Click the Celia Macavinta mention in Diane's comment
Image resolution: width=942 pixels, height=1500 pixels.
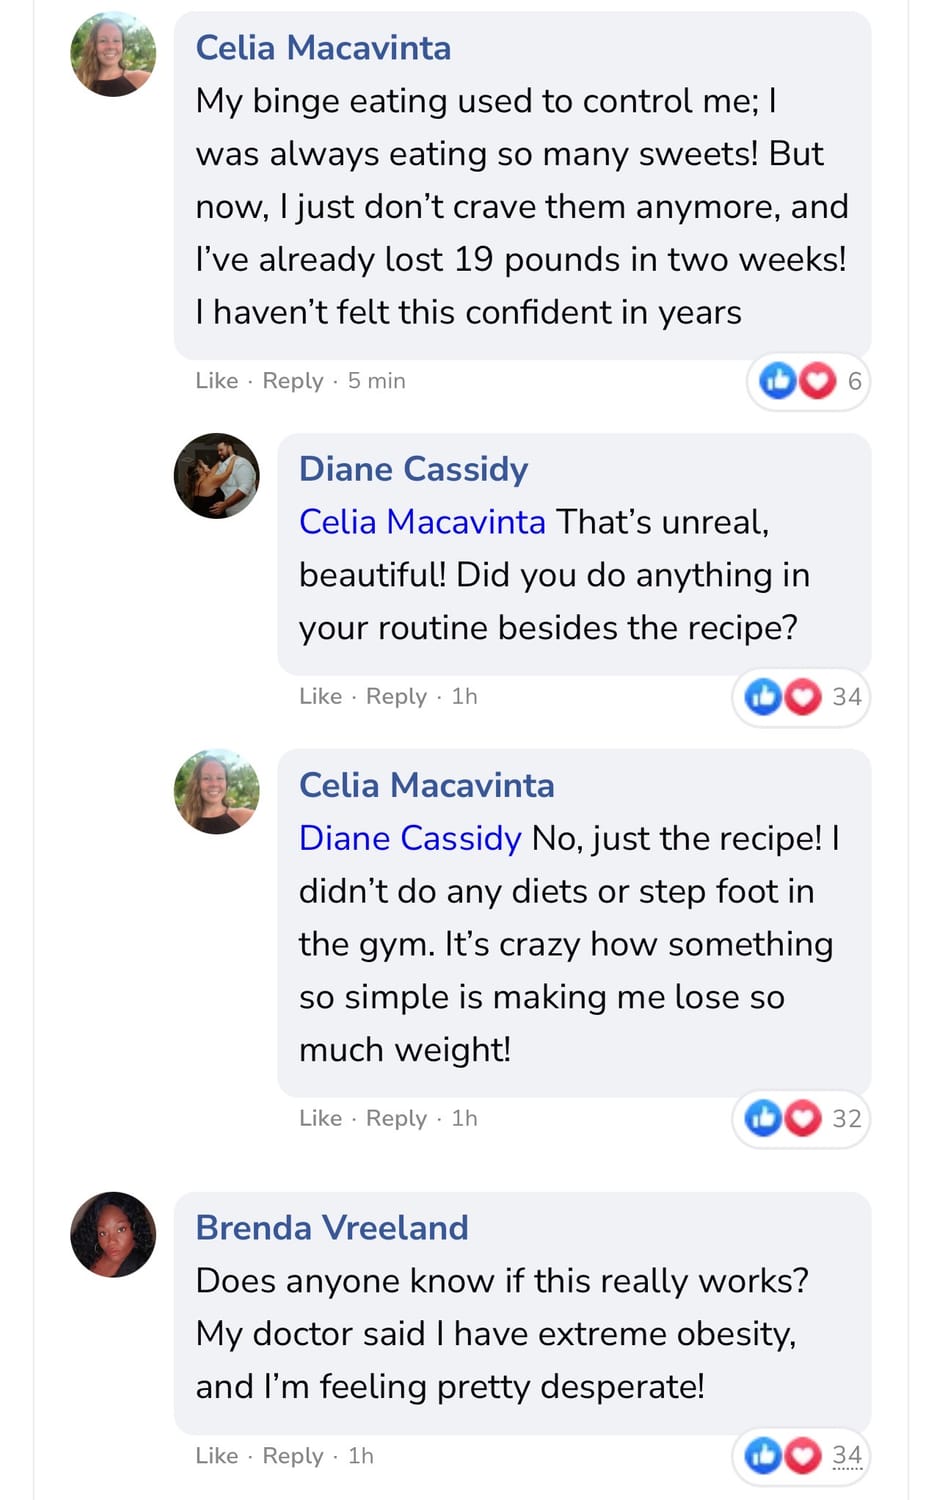pos(422,522)
